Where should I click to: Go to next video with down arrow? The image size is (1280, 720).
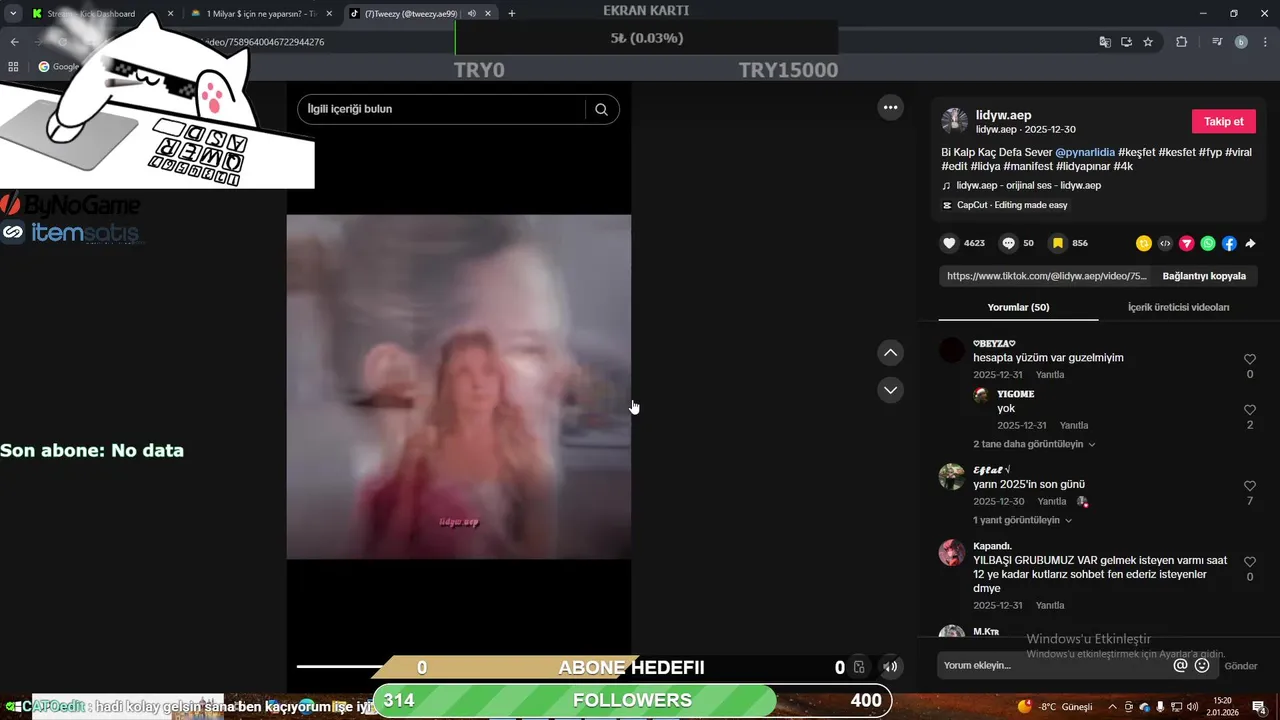[890, 390]
